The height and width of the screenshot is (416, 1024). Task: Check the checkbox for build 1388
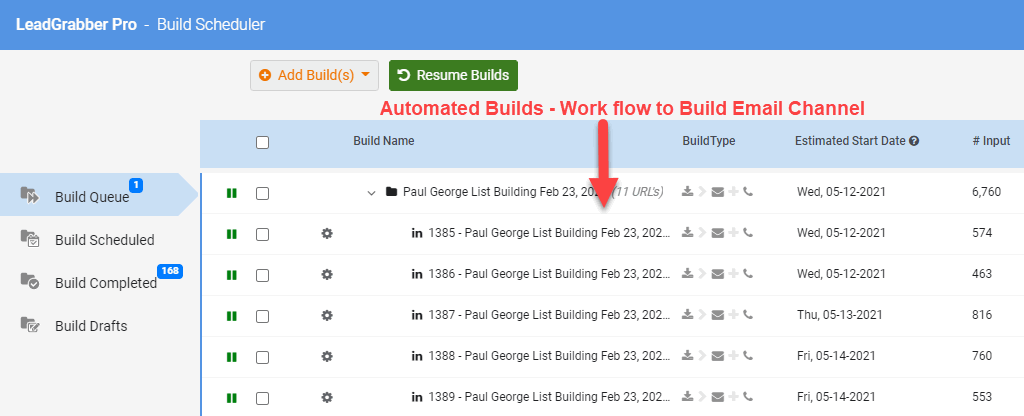tap(263, 358)
